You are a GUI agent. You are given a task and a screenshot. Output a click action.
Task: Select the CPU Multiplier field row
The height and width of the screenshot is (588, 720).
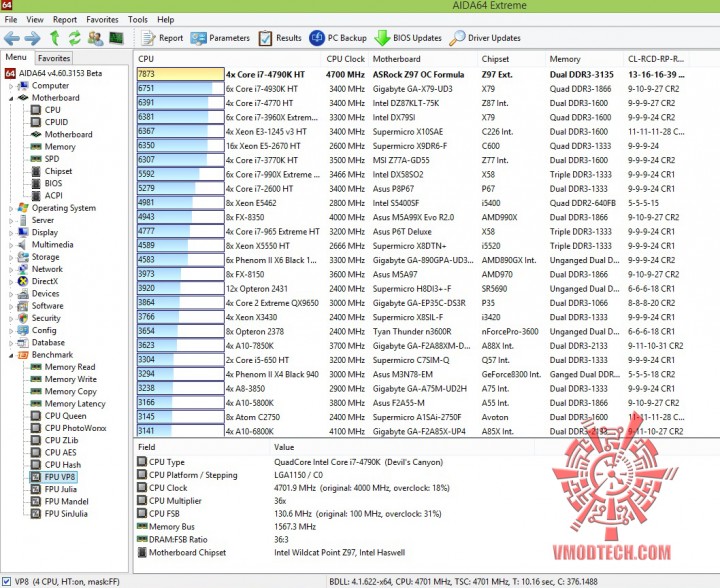tap(175, 501)
